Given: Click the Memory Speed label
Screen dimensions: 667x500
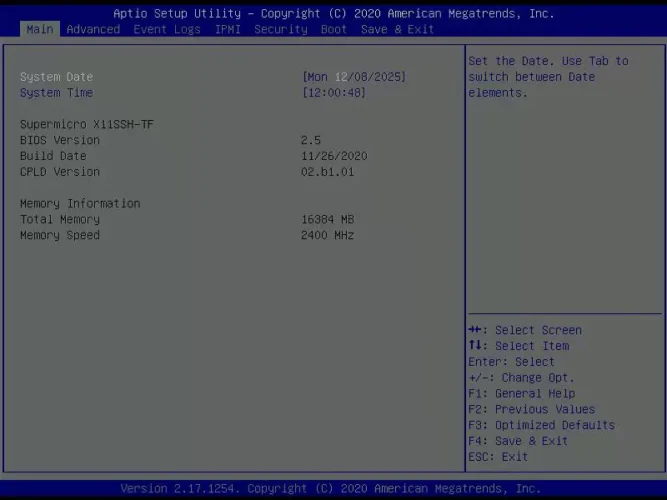Looking at the screenshot, I should (x=60, y=235).
